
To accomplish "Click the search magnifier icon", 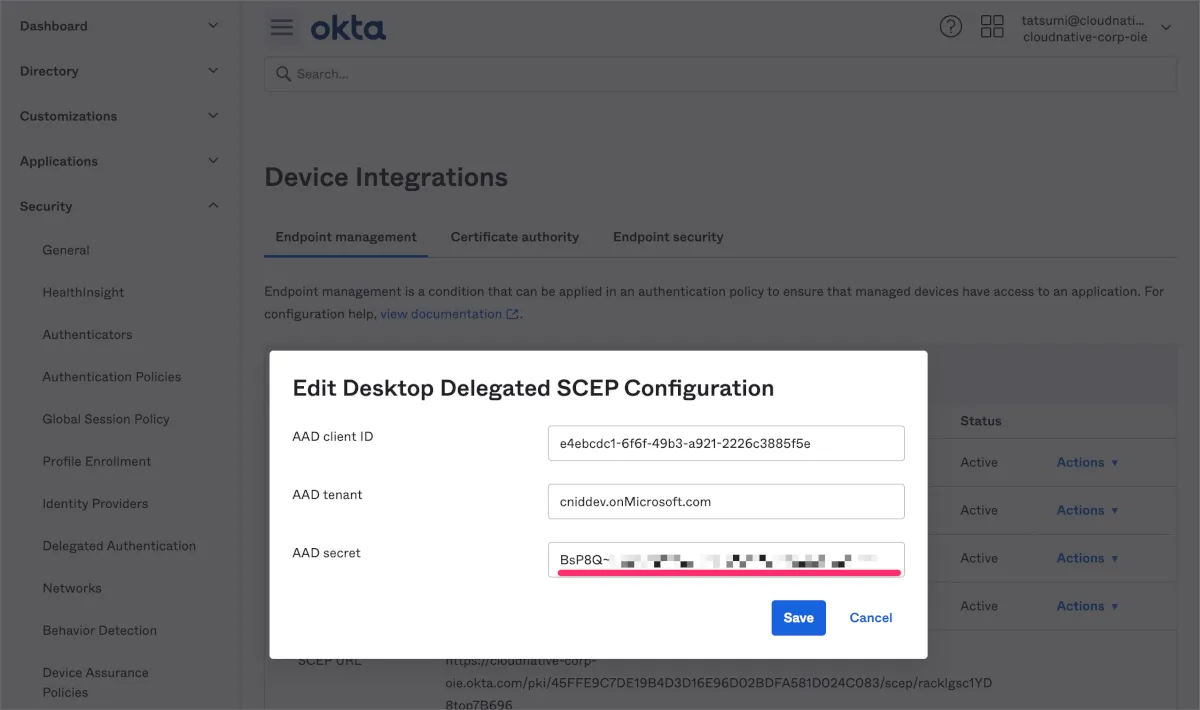I will tap(283, 74).
